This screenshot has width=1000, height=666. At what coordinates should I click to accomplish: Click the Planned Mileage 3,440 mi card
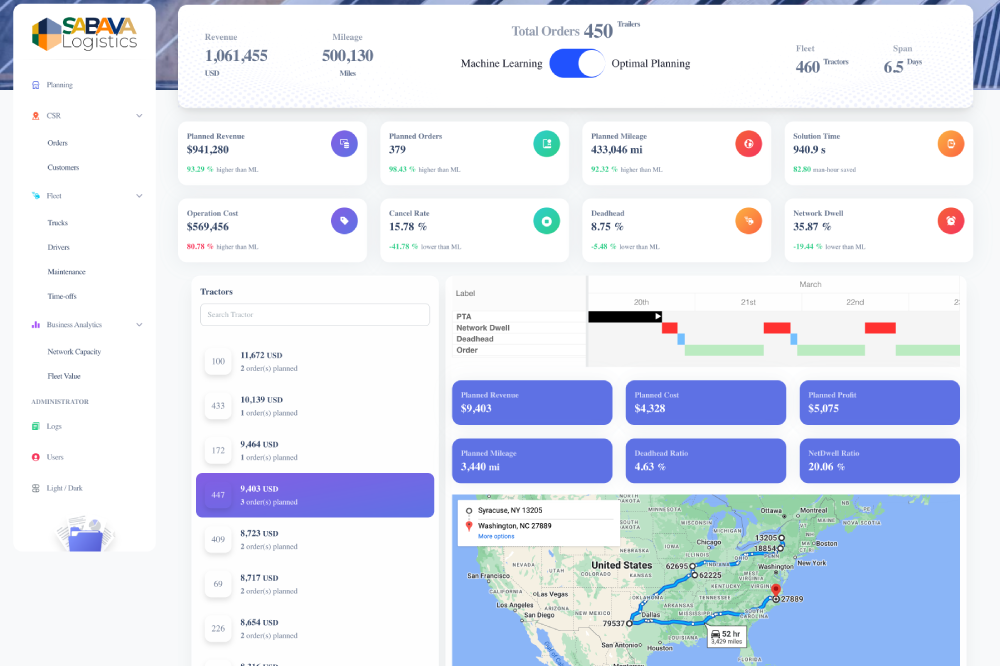tap(532, 461)
